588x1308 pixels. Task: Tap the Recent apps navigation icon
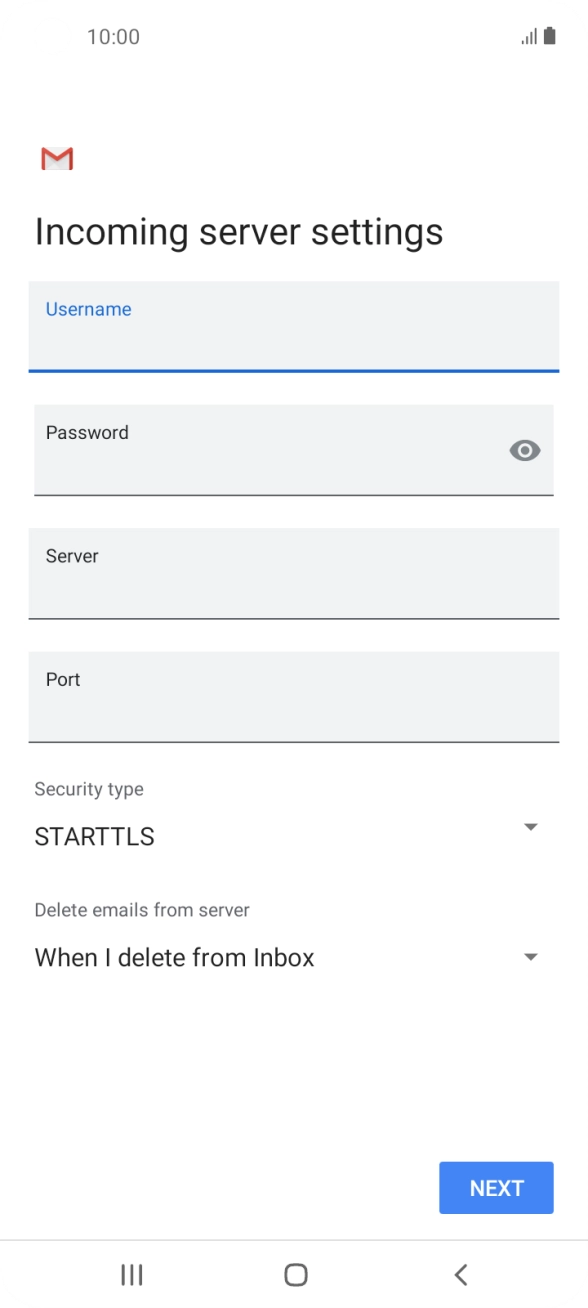[x=131, y=1274]
